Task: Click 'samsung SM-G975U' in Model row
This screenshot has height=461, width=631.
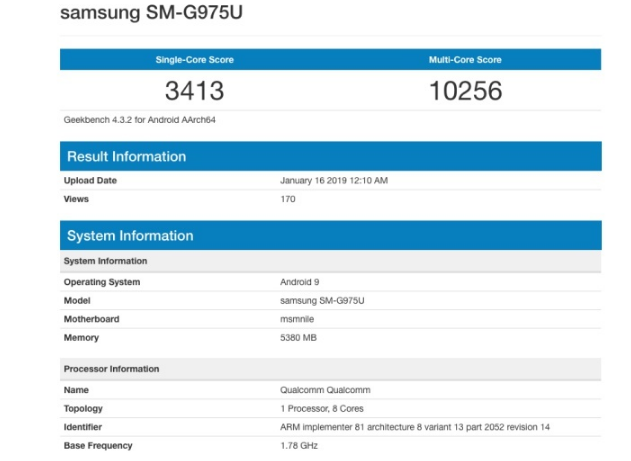Action: tap(322, 300)
